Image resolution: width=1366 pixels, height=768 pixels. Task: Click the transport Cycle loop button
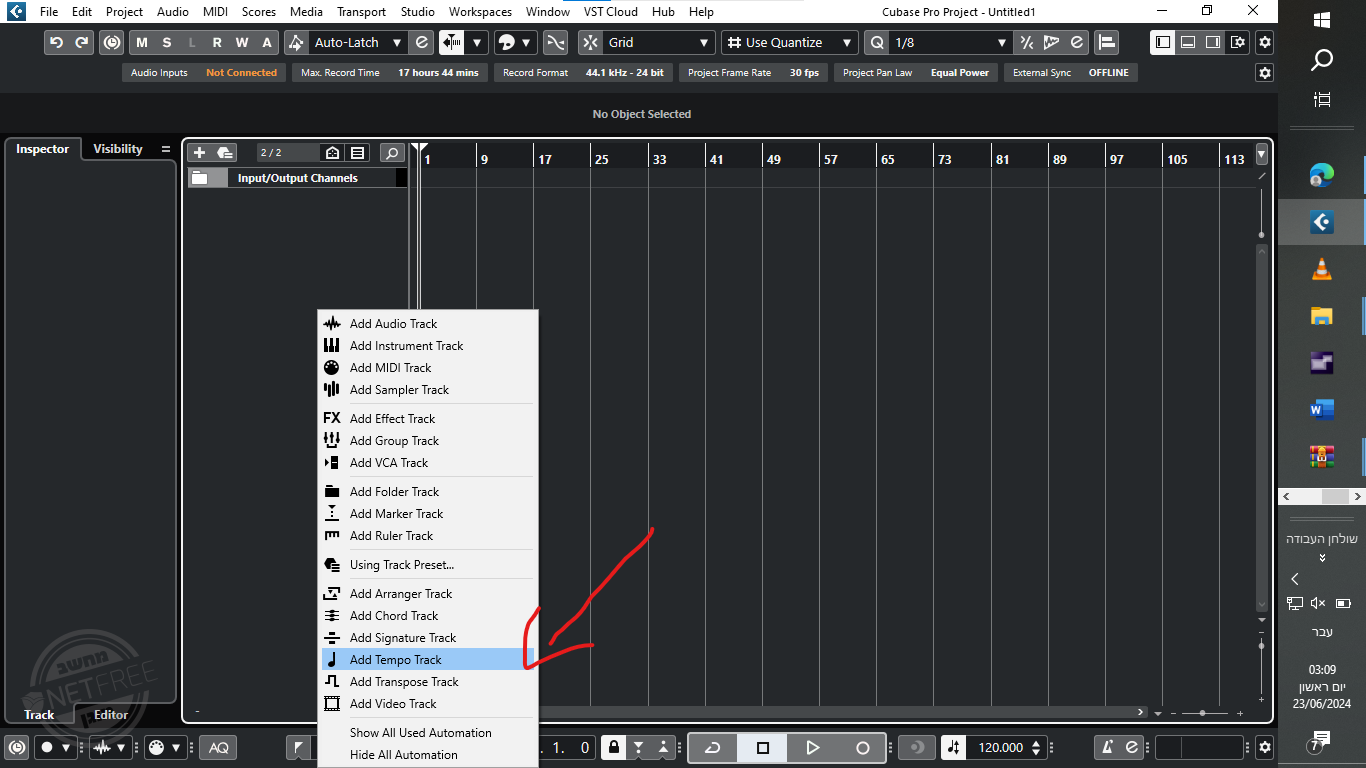(713, 747)
